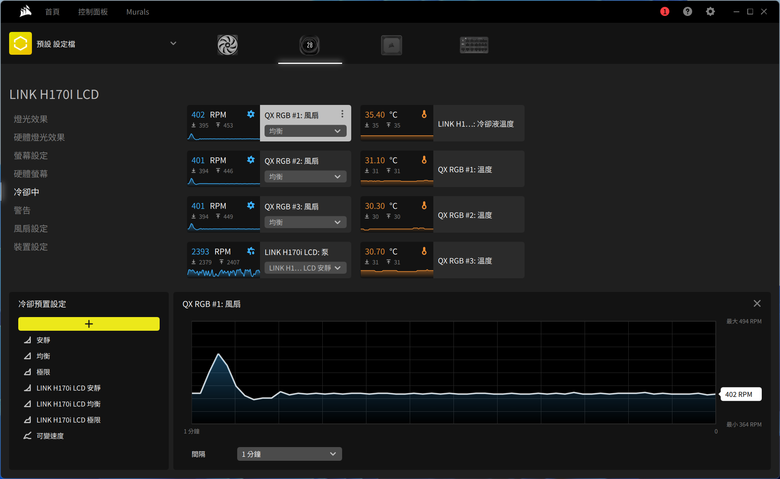Open QX RGB #2 fan mode dropdown

[x=305, y=177]
